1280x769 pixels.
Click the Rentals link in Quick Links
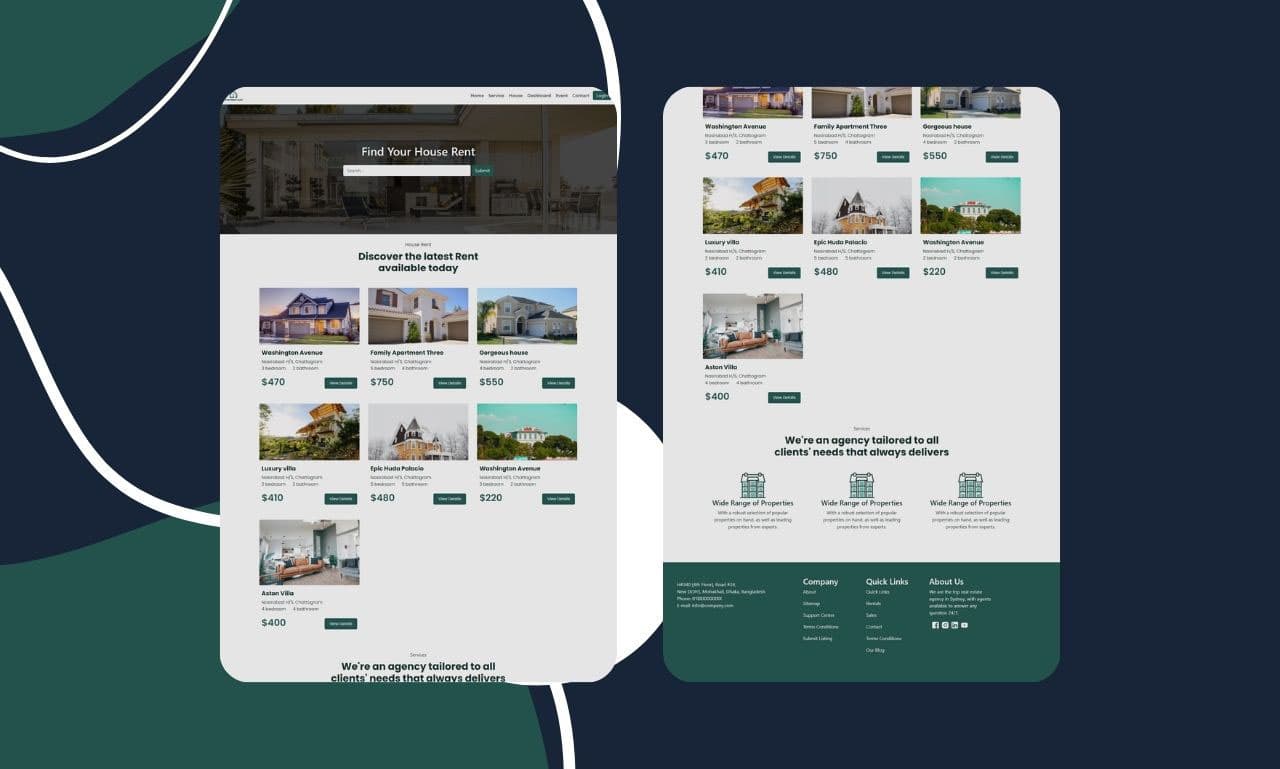(x=873, y=604)
